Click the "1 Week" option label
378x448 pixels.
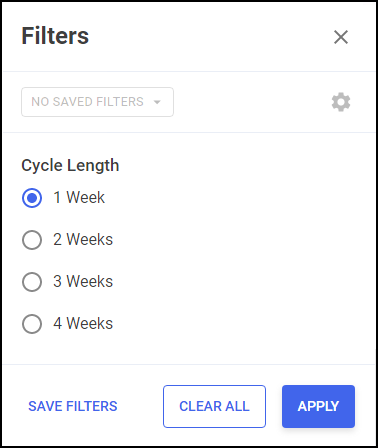coord(79,197)
